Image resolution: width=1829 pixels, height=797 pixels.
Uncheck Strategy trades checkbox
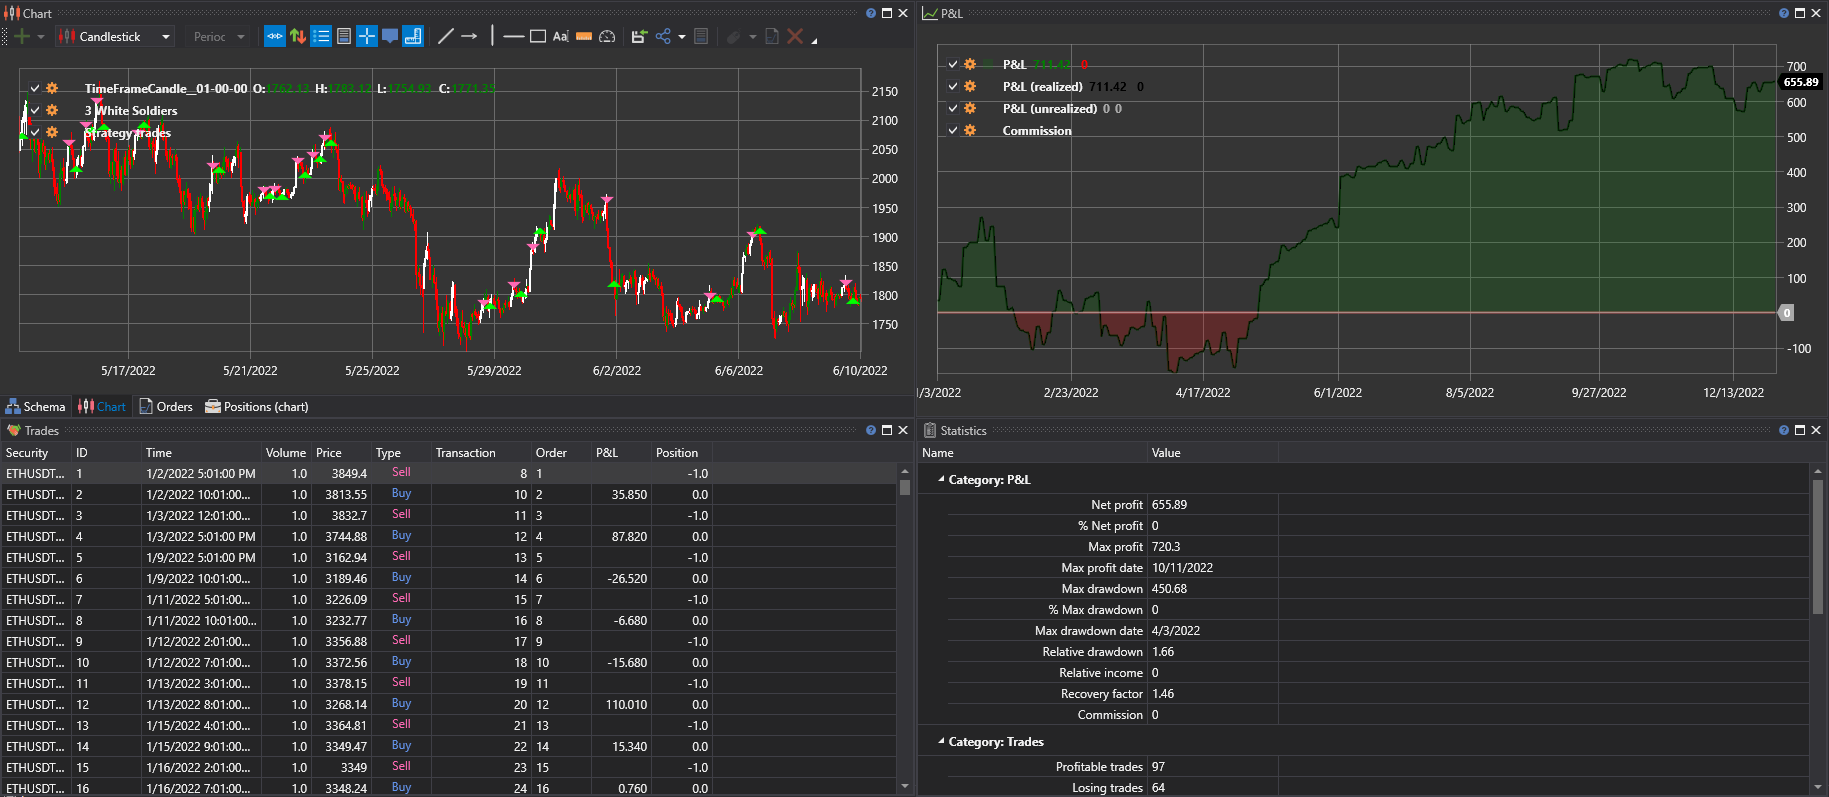pos(35,132)
